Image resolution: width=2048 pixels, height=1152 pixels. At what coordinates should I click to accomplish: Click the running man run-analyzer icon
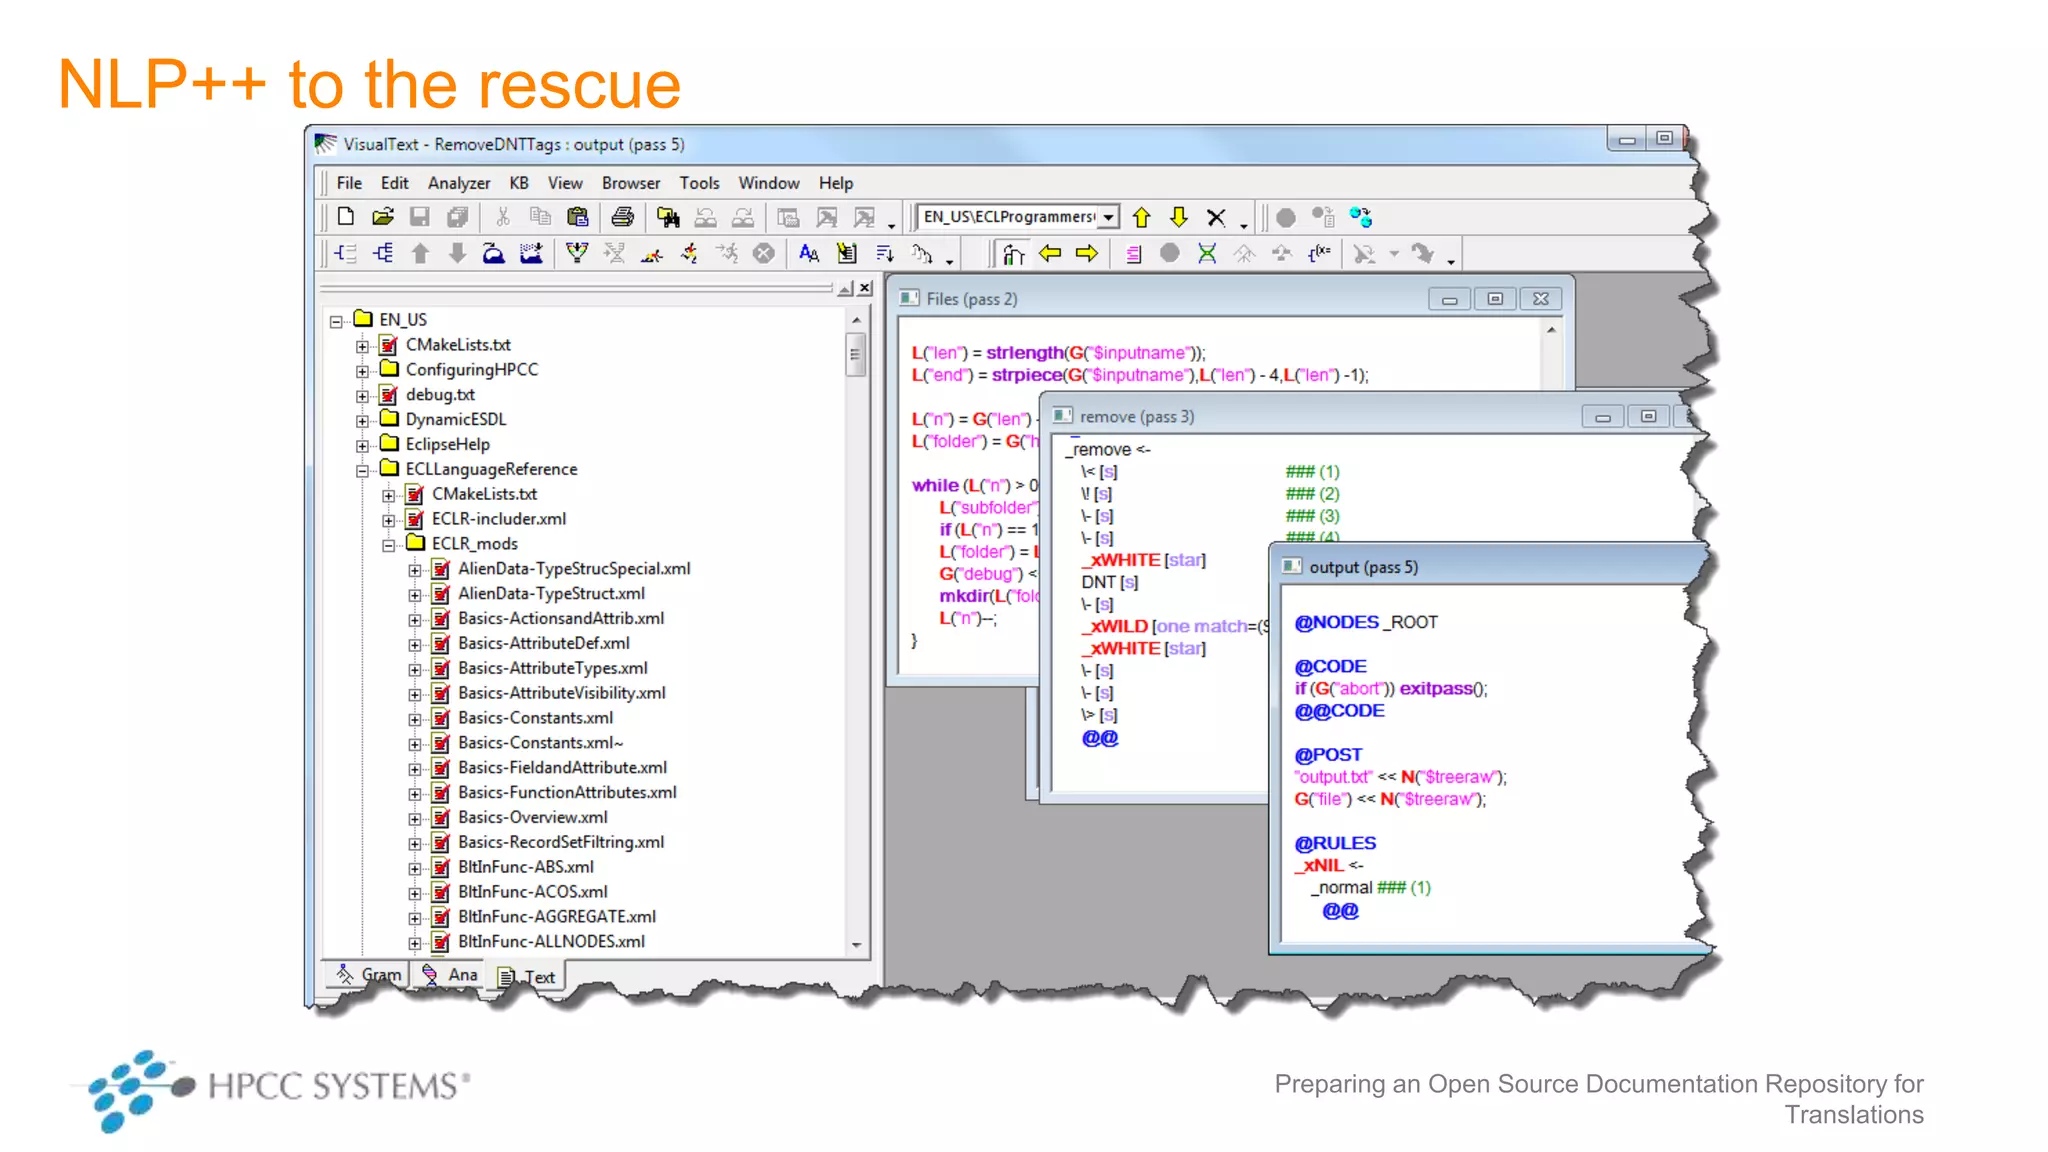point(689,253)
